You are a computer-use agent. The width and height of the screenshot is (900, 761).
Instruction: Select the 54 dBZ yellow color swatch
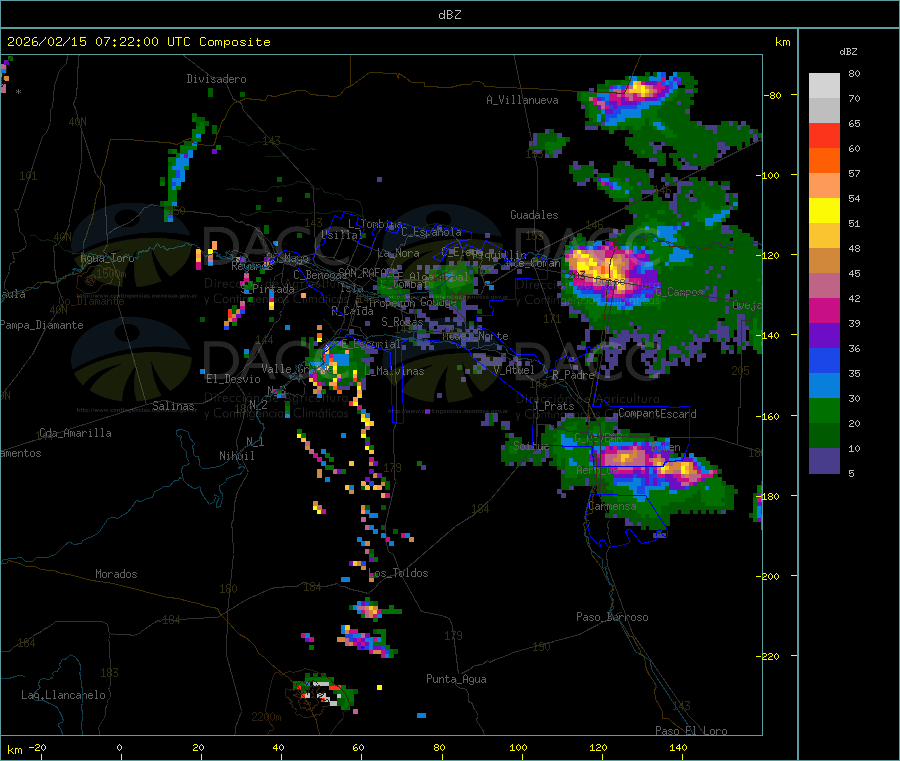[x=824, y=211]
